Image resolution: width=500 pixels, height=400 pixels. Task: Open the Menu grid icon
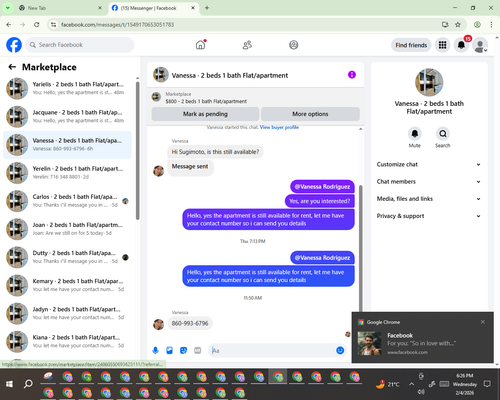click(442, 45)
